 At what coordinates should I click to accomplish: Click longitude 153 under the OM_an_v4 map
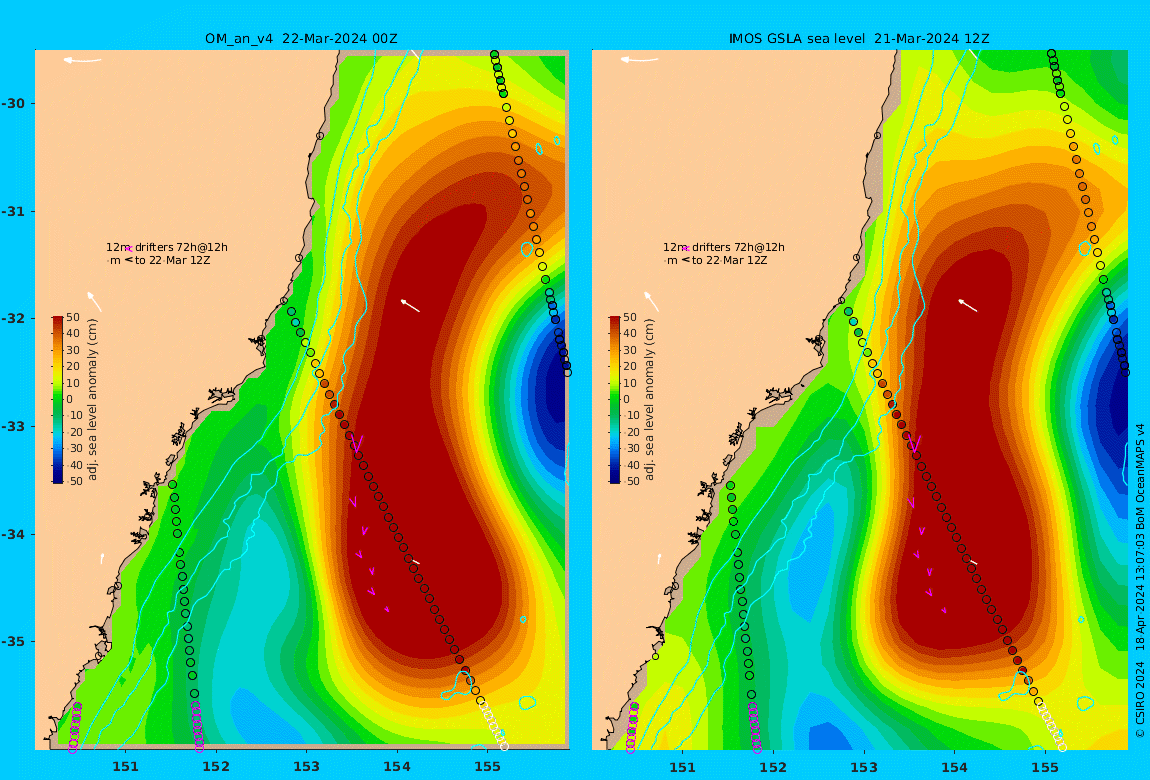(307, 768)
